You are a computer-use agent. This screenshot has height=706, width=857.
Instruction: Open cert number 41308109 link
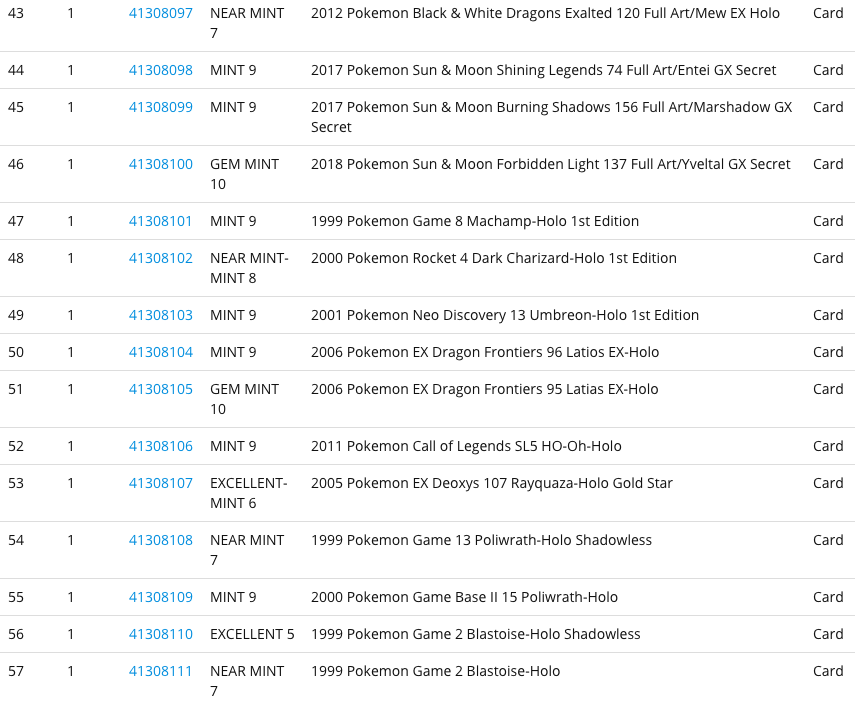[161, 597]
